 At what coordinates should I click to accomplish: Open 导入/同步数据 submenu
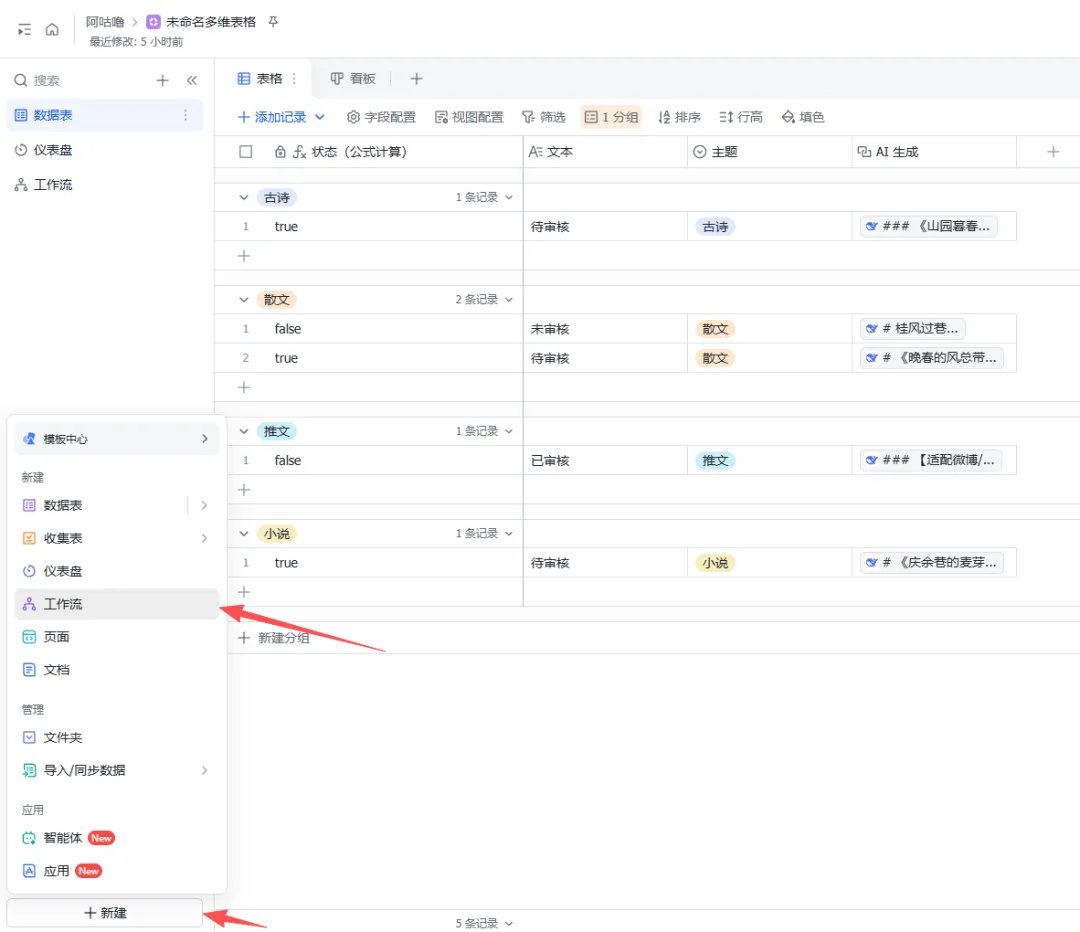tap(116, 770)
